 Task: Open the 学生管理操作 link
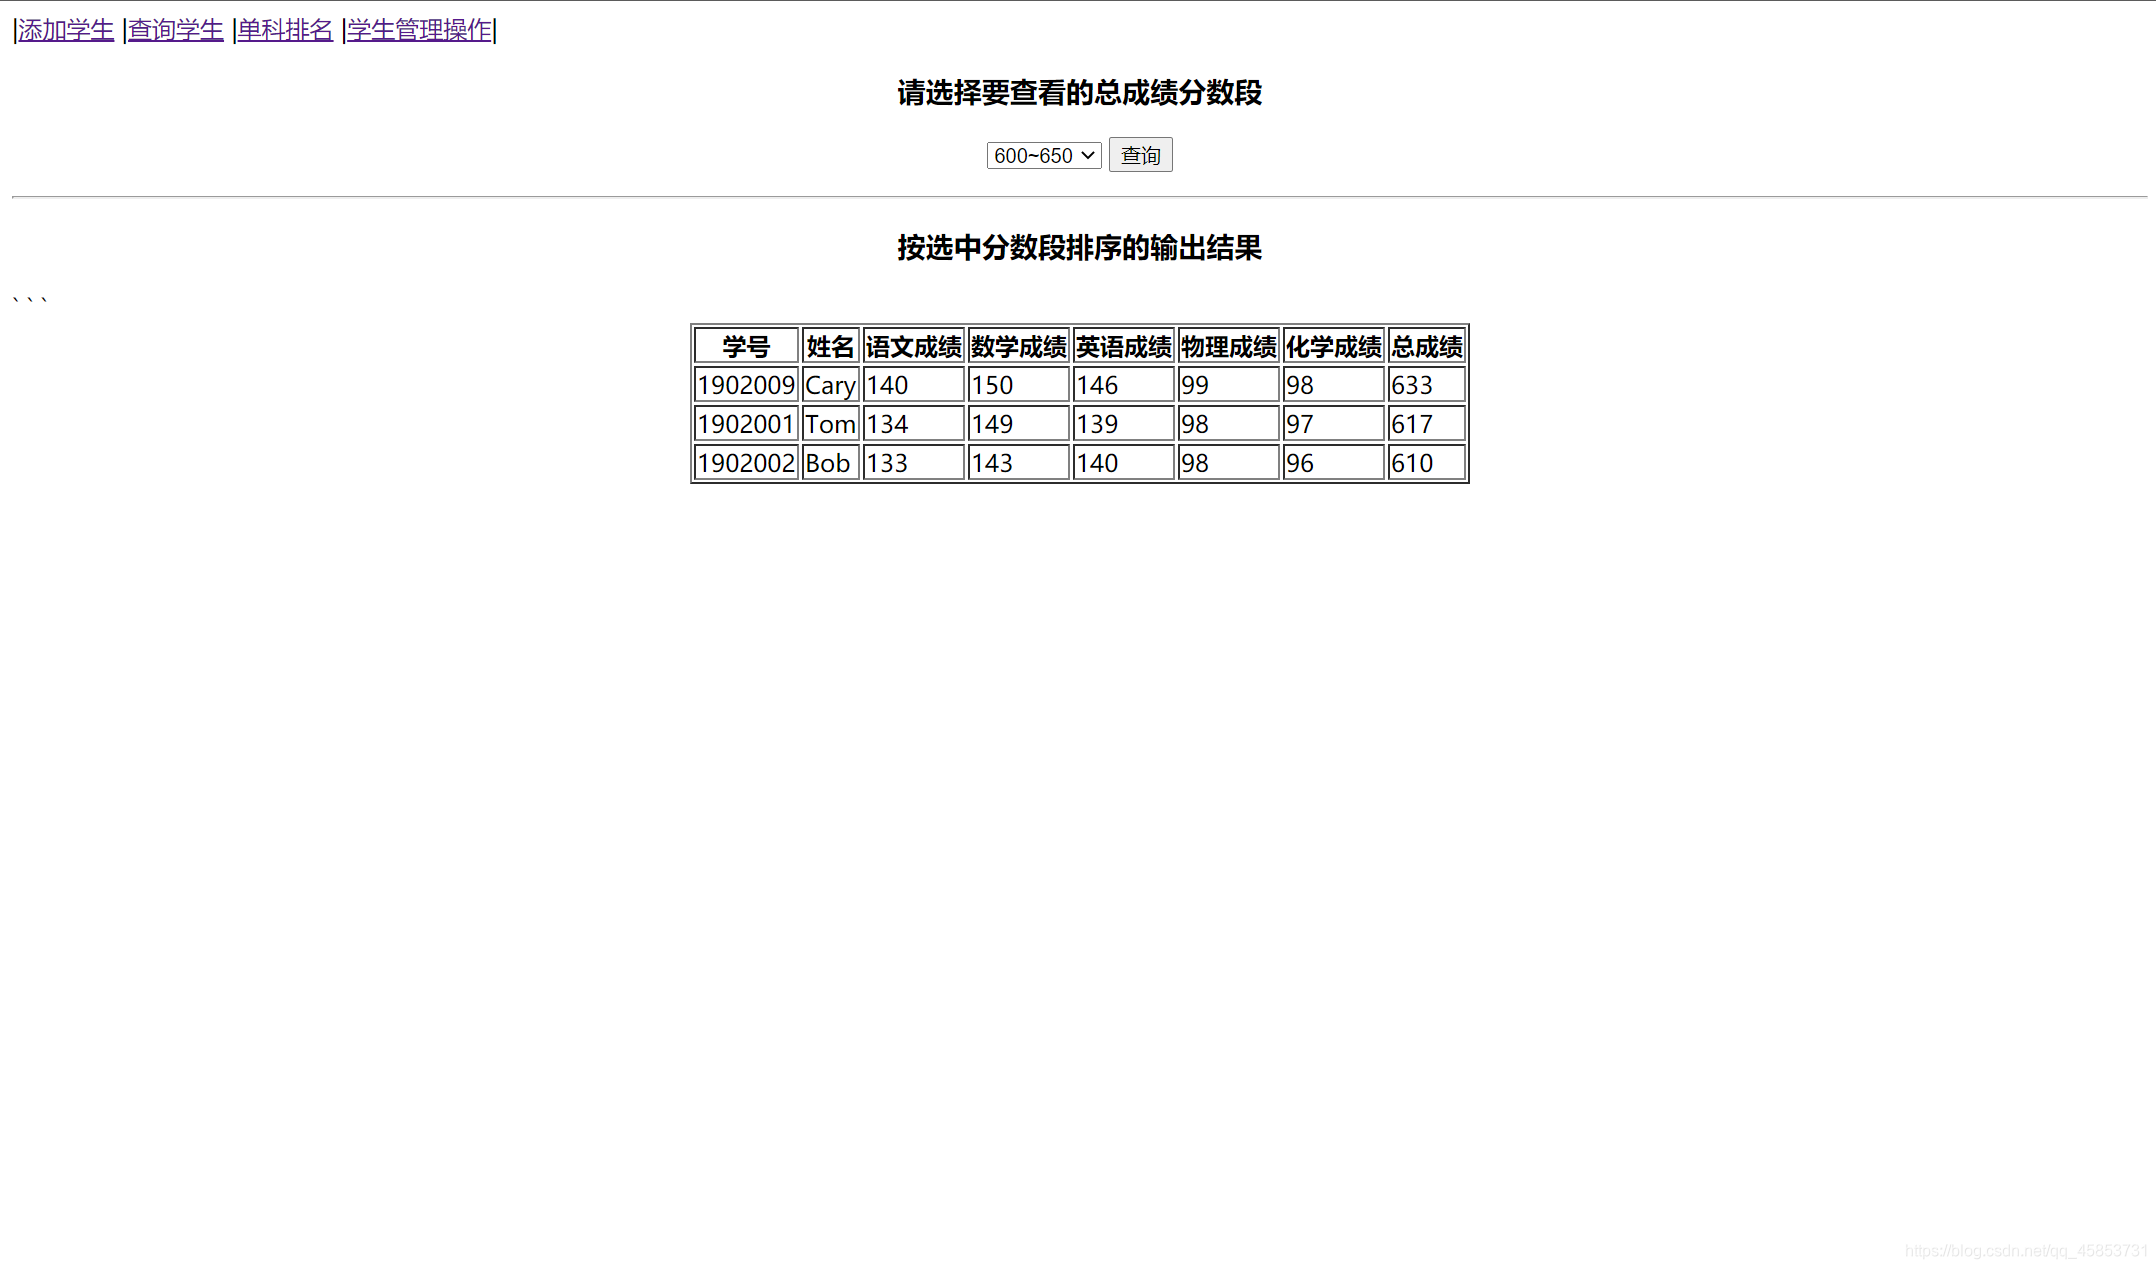[419, 30]
